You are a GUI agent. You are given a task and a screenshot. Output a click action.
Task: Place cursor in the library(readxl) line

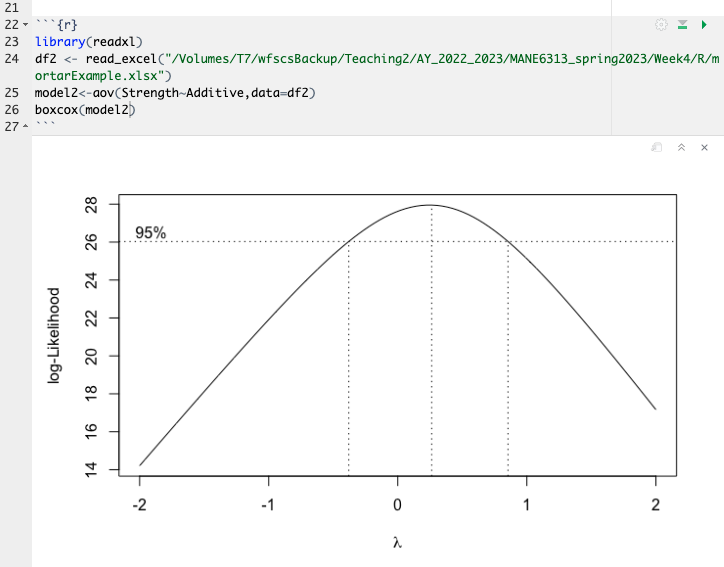tap(88, 41)
